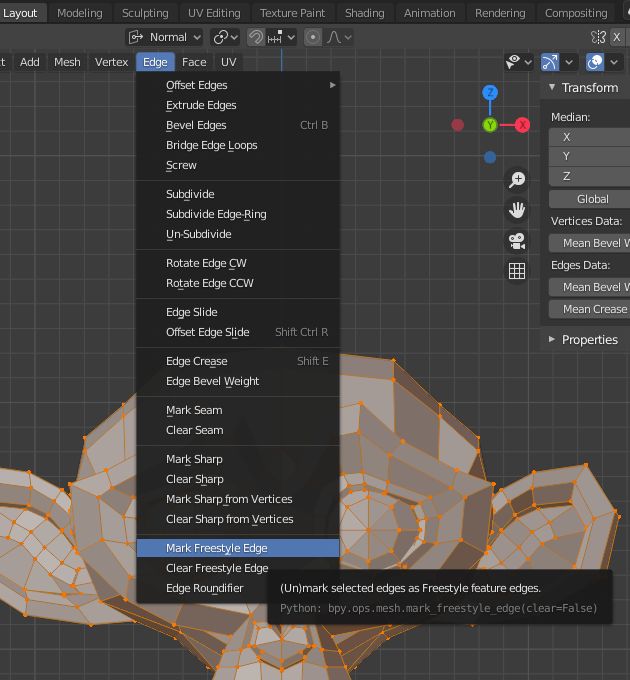630x680 pixels.
Task: Switch orthographic/perspective view grid icon
Action: click(x=517, y=271)
